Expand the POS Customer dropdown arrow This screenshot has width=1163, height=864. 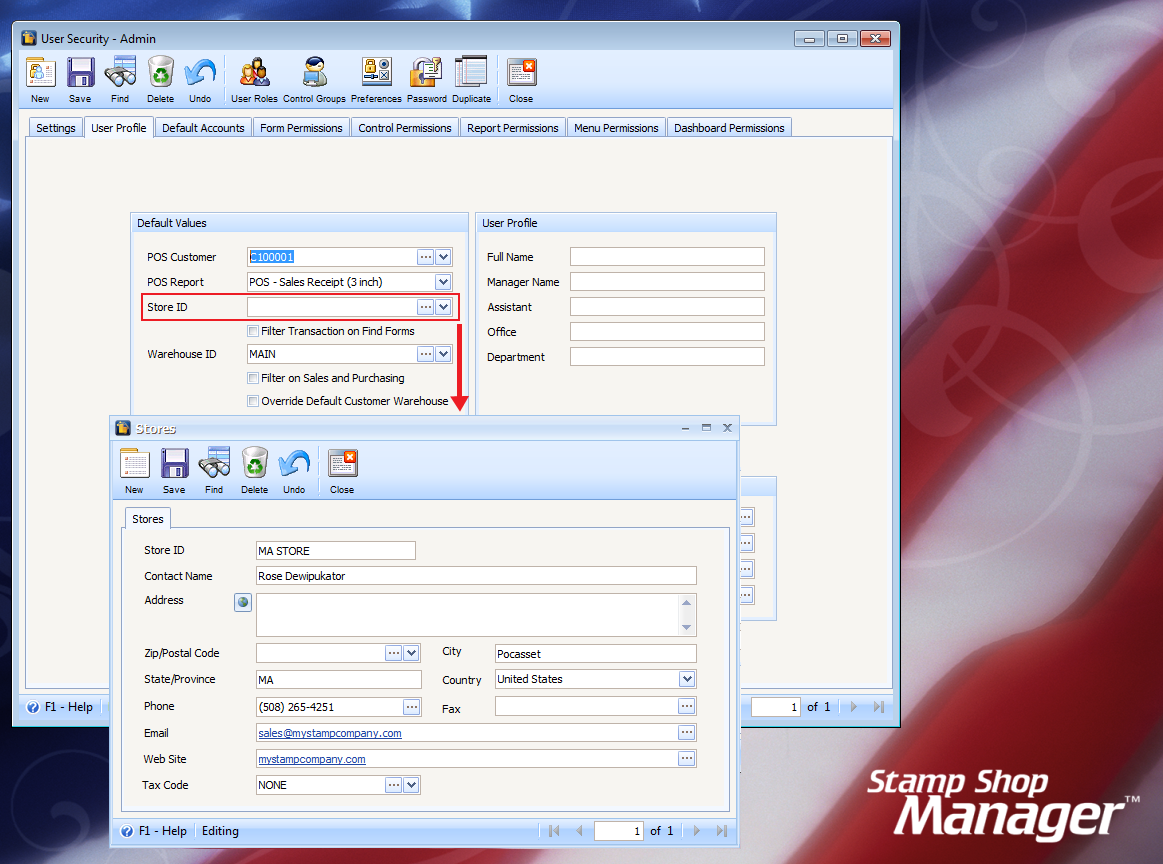(444, 257)
